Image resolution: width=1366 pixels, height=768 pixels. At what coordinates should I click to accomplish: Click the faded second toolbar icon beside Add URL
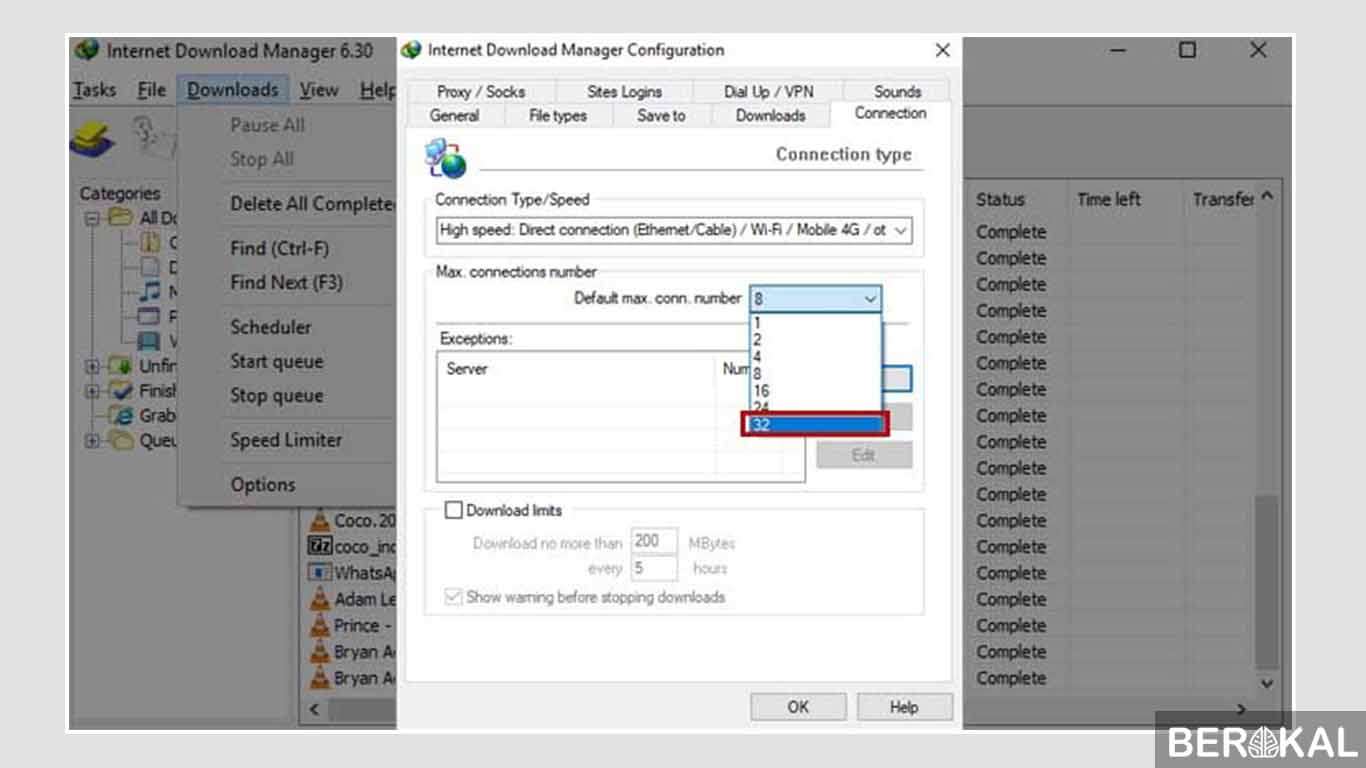[x=152, y=138]
